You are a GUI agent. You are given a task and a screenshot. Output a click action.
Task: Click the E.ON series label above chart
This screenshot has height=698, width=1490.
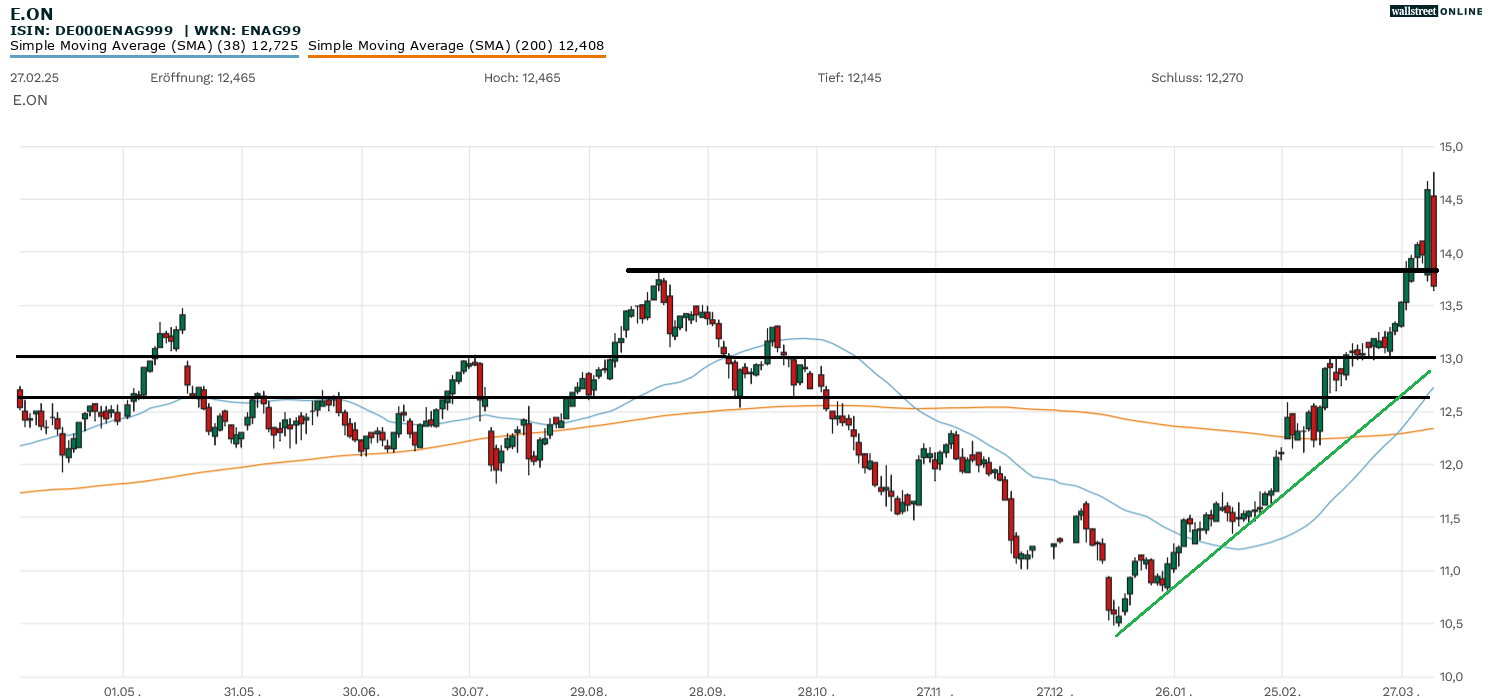pyautogui.click(x=30, y=100)
